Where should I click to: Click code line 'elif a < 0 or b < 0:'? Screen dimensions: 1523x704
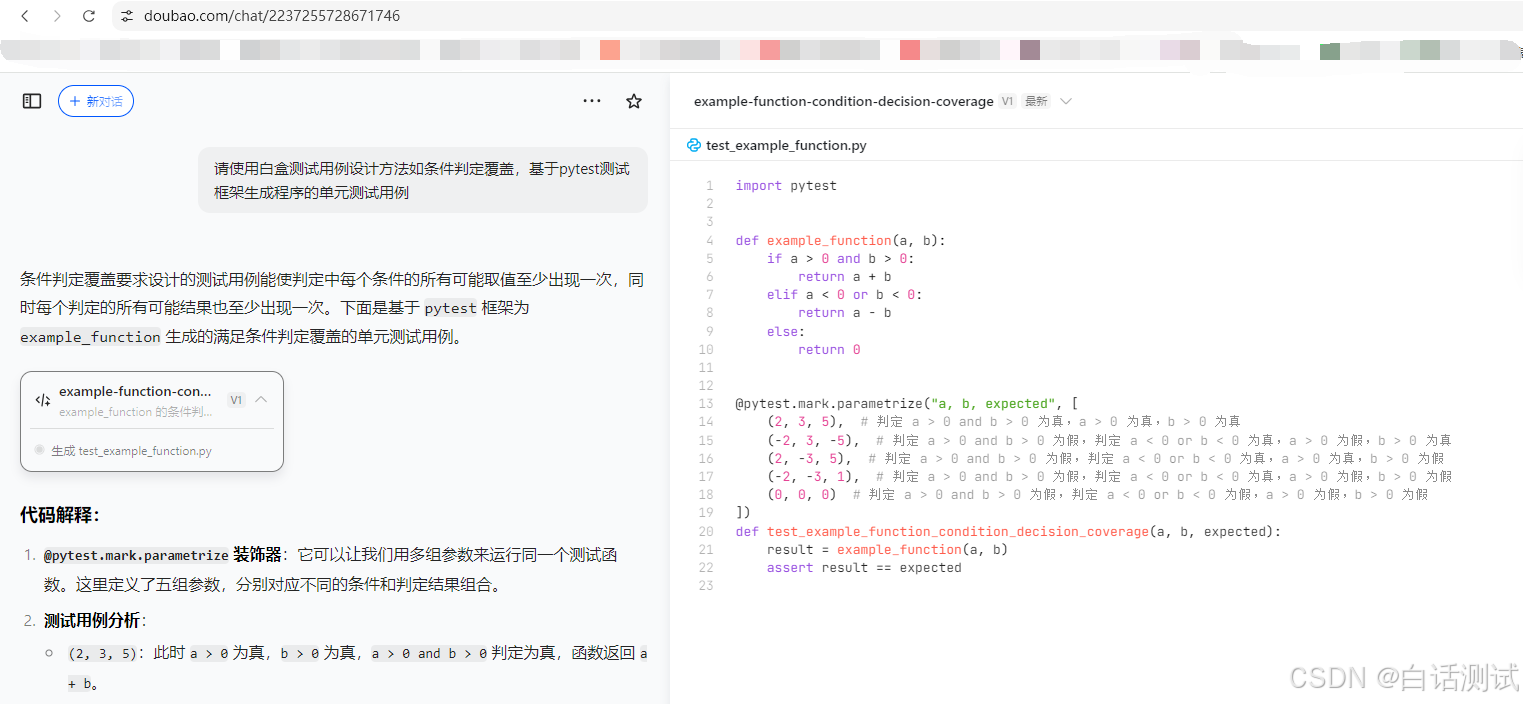pyautogui.click(x=844, y=294)
